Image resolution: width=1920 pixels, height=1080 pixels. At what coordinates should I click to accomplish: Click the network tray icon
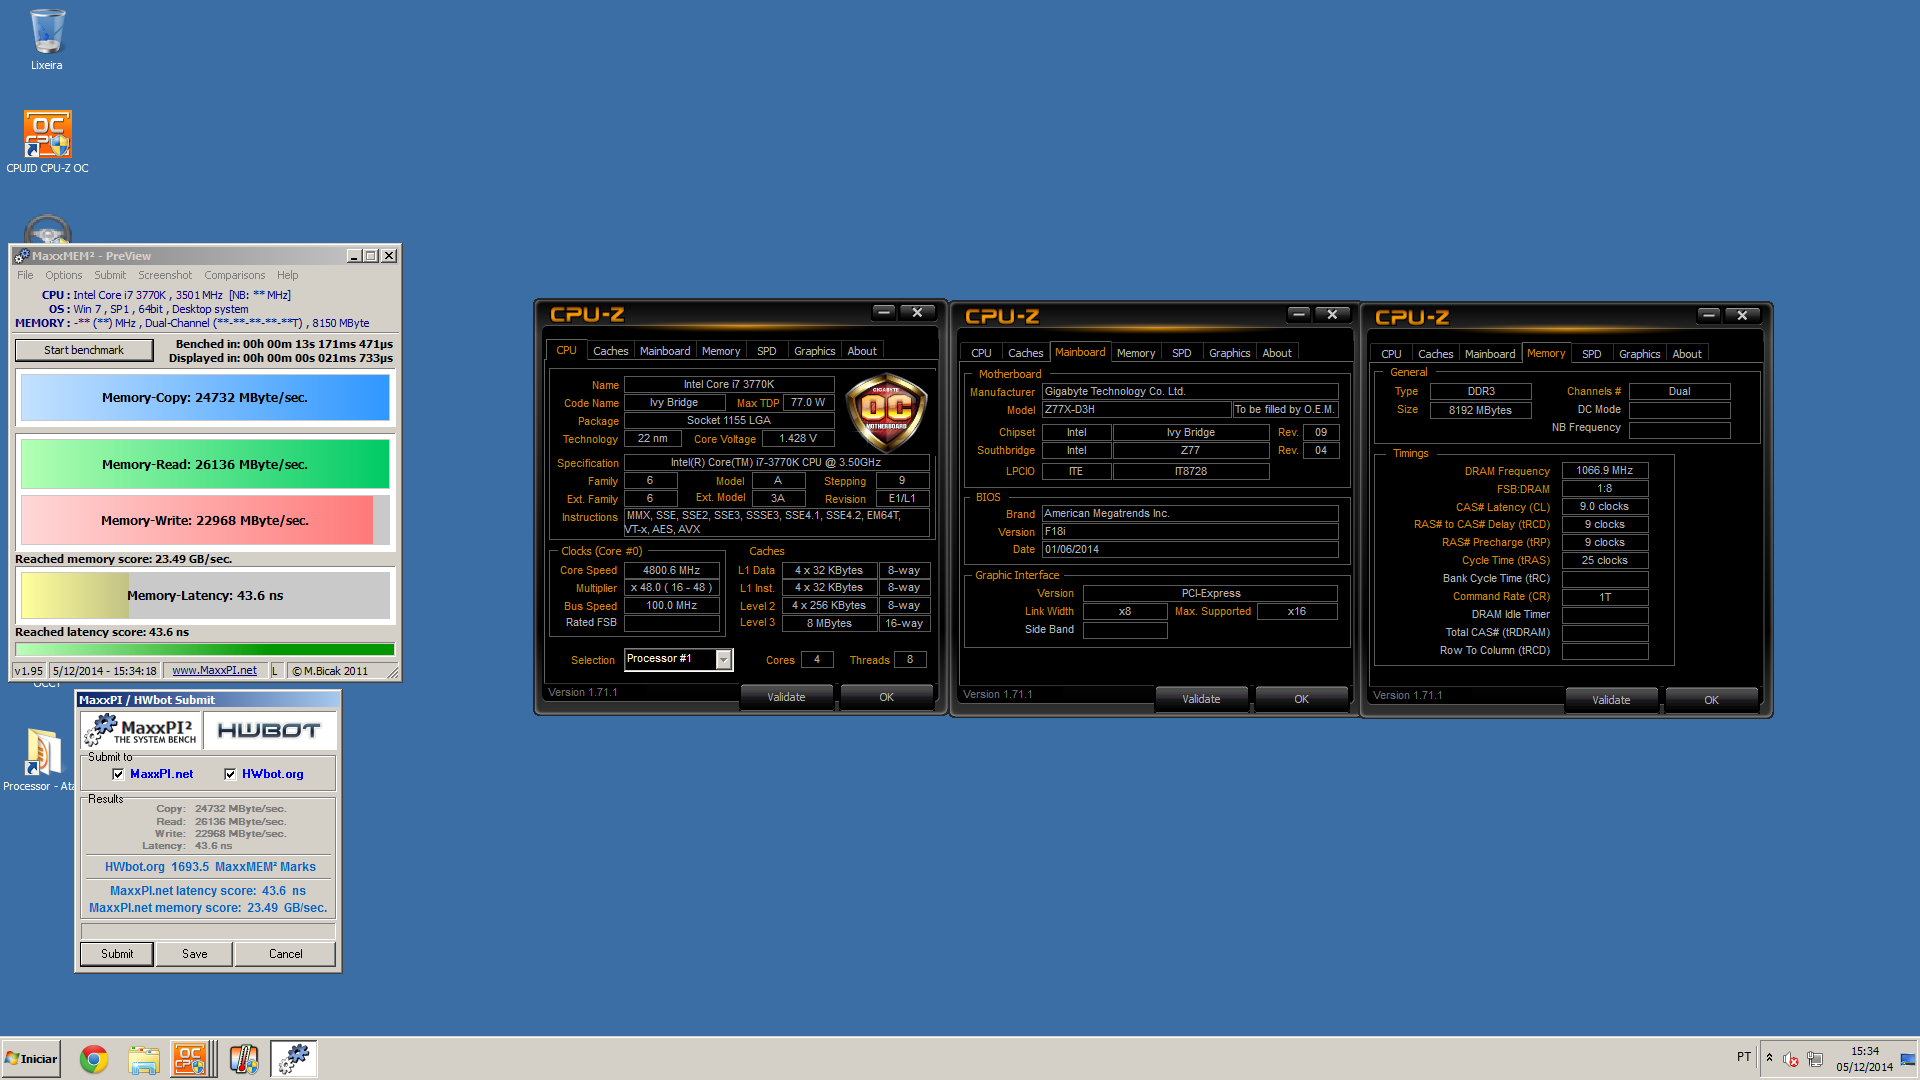point(1815,1059)
